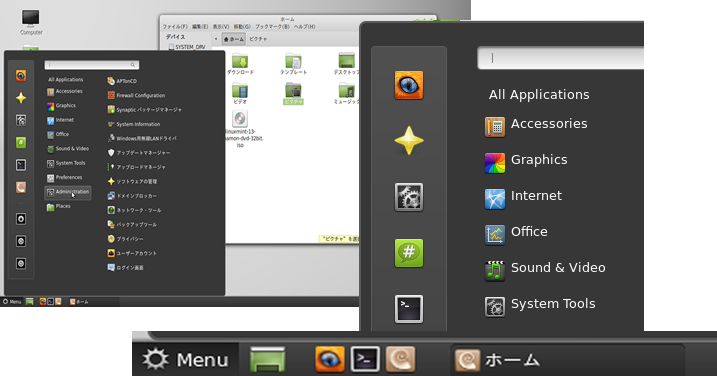
Task: Launch APTonCD from the application list
Action: [122, 81]
